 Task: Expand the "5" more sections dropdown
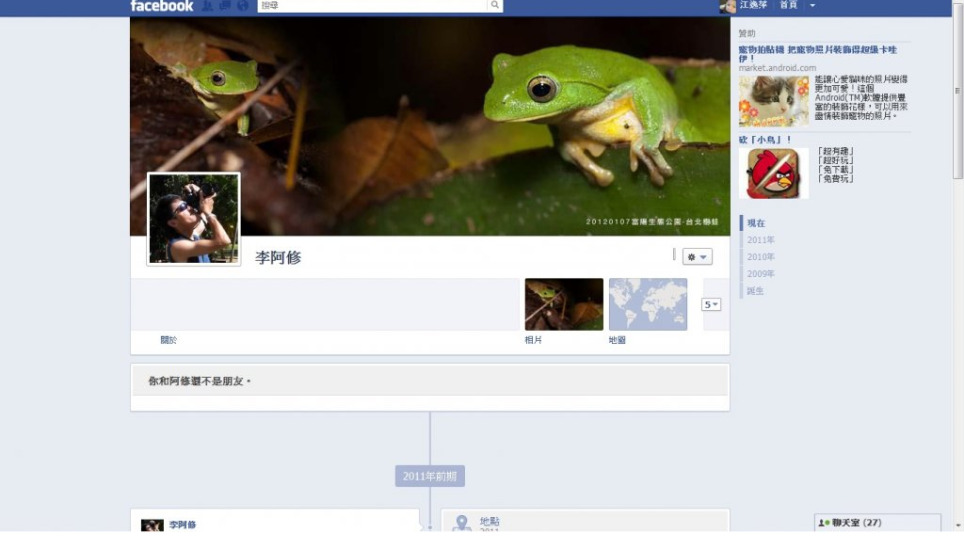(711, 304)
